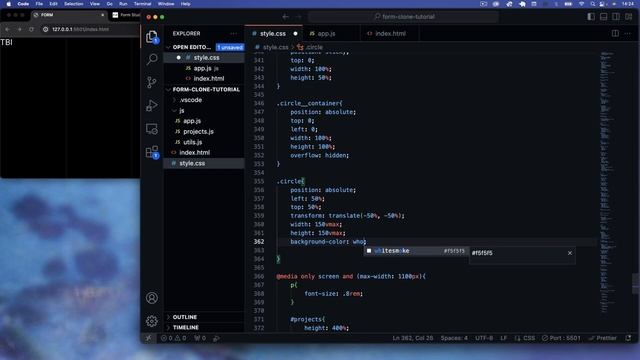This screenshot has width=640, height=360.
Task: Switch to the app.js editor tab
Action: coord(326,33)
